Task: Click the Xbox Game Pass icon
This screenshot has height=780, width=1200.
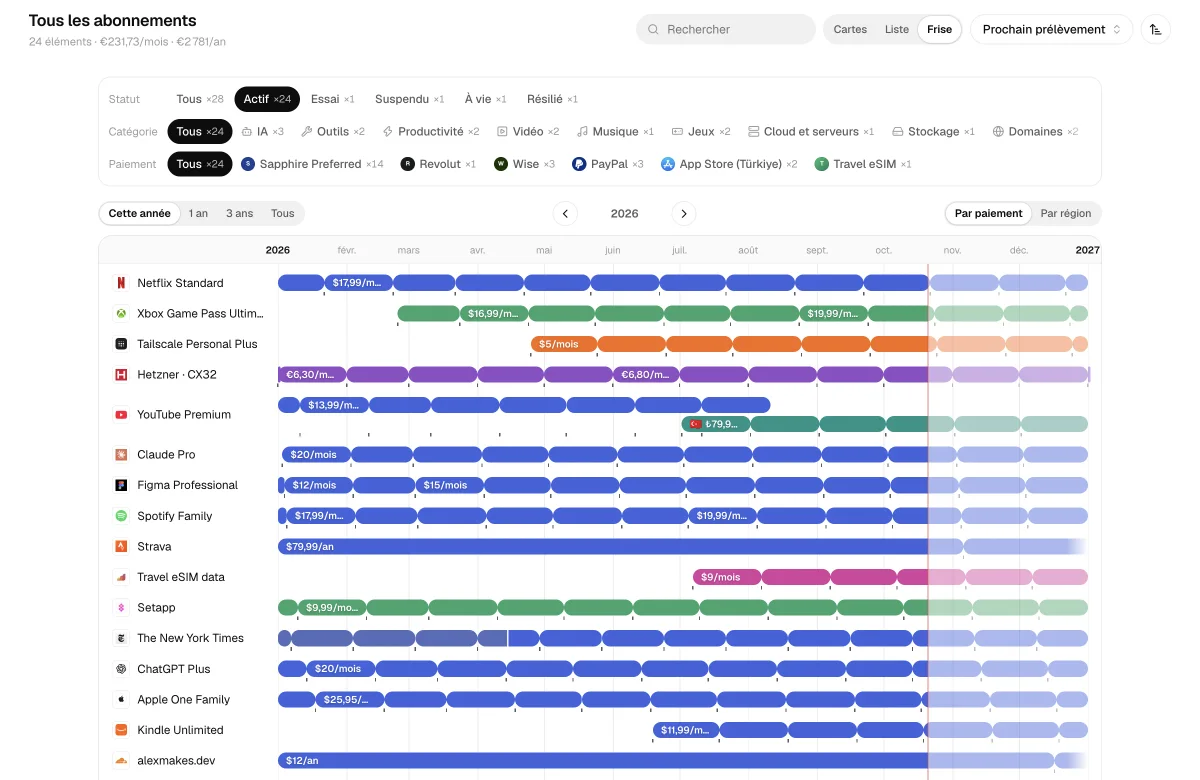Action: point(121,314)
